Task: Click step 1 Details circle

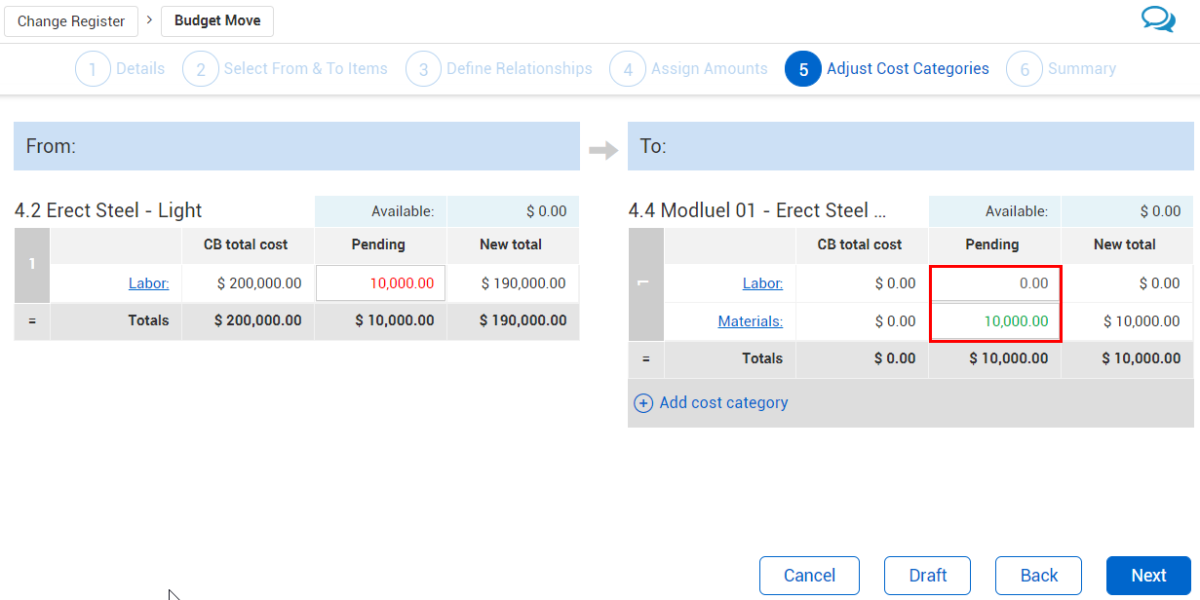Action: 93,69
